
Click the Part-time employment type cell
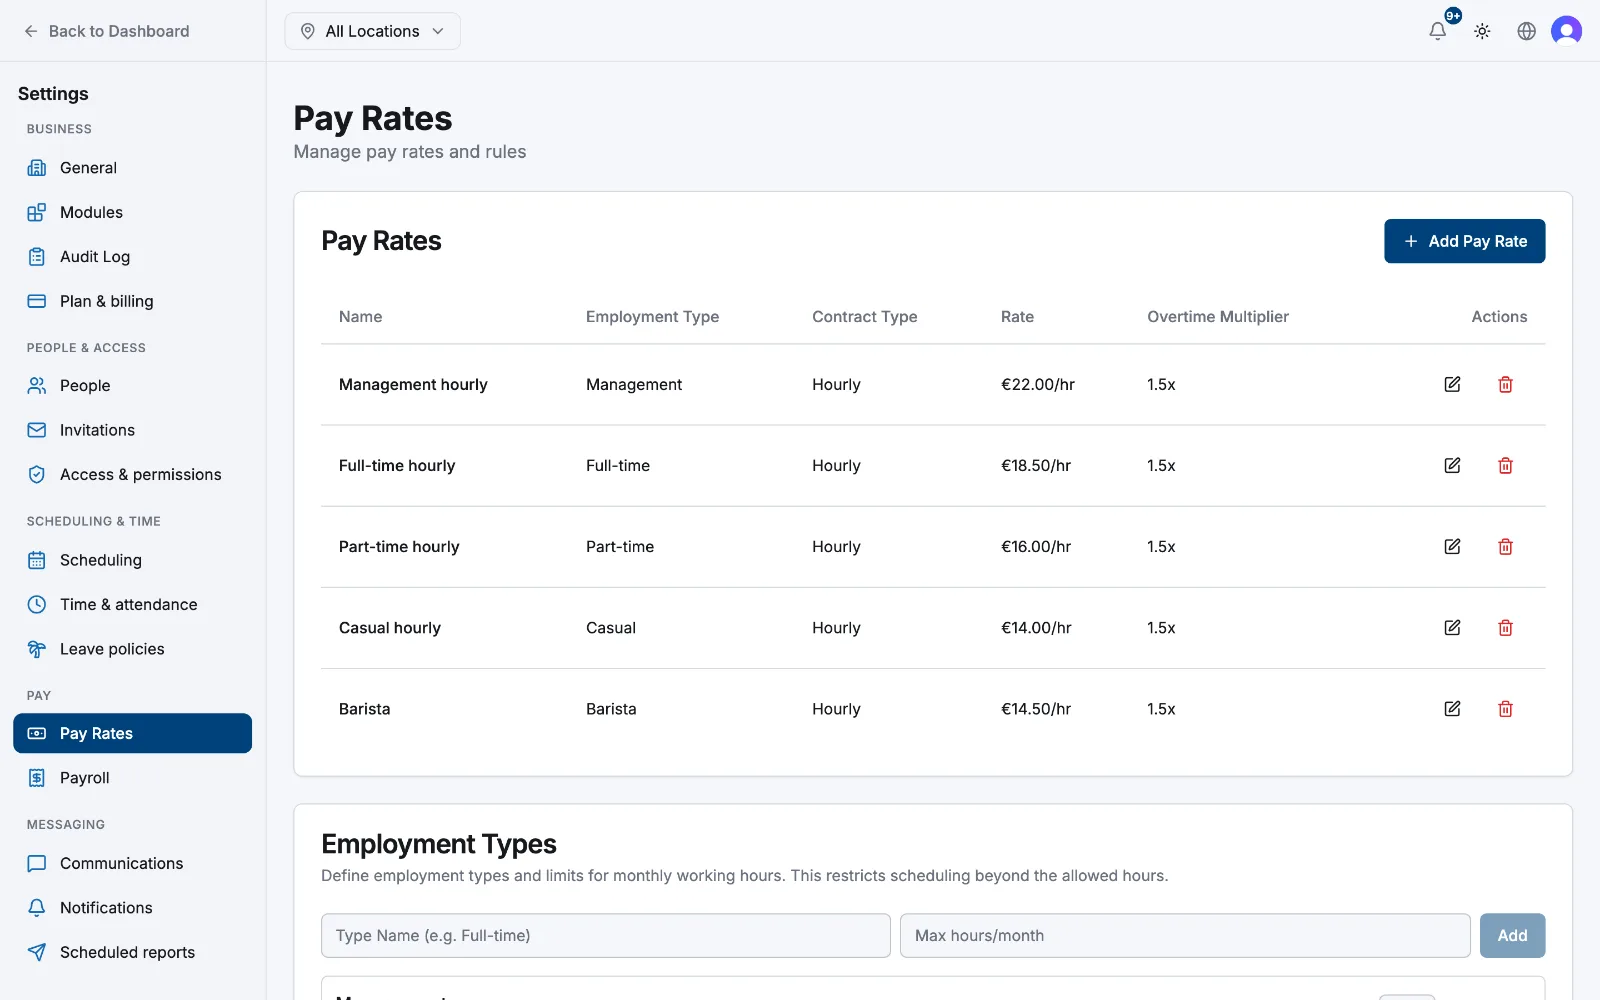[x=619, y=546]
